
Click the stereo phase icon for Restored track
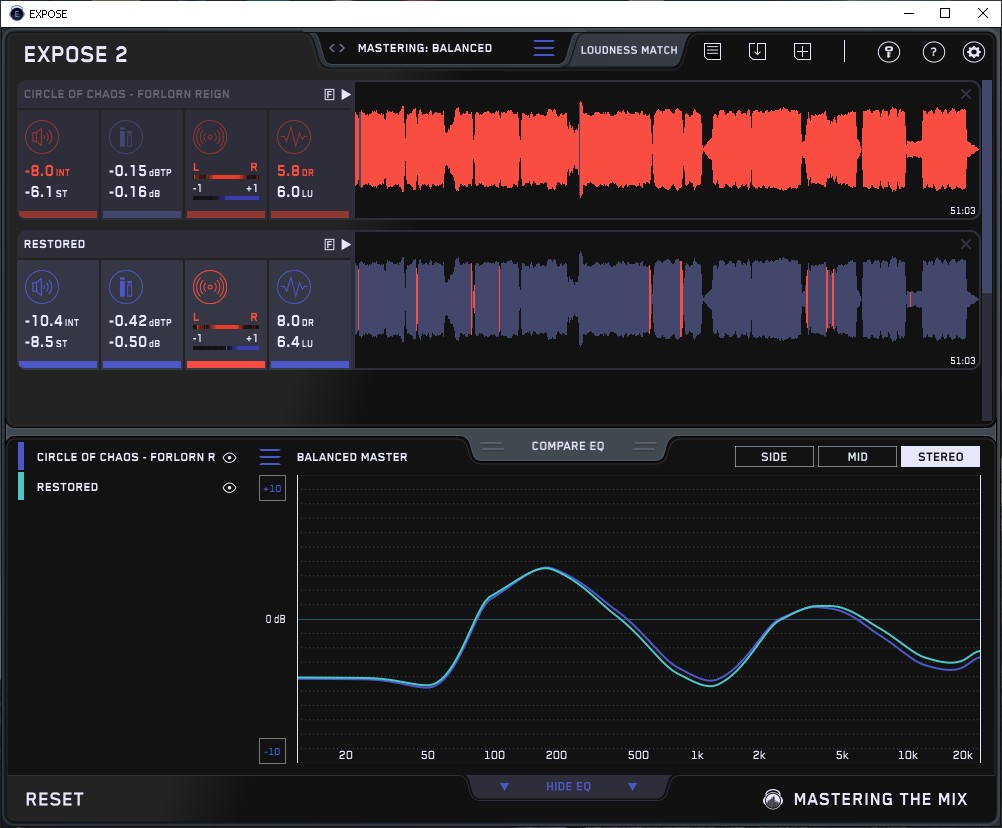click(x=210, y=287)
